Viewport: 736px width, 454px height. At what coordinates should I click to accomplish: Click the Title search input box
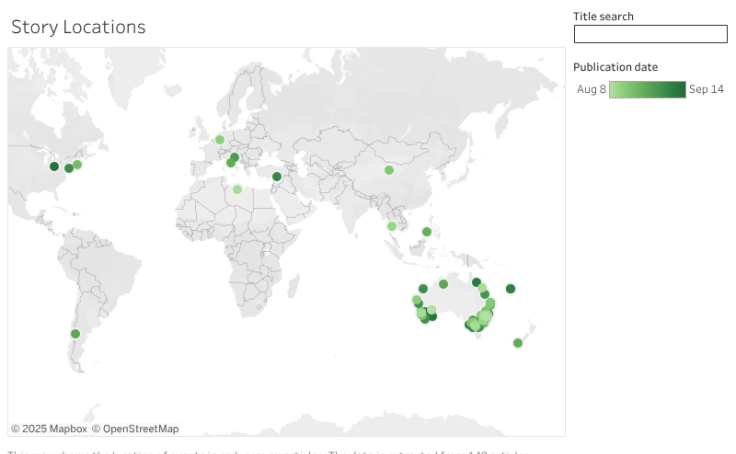click(x=651, y=34)
